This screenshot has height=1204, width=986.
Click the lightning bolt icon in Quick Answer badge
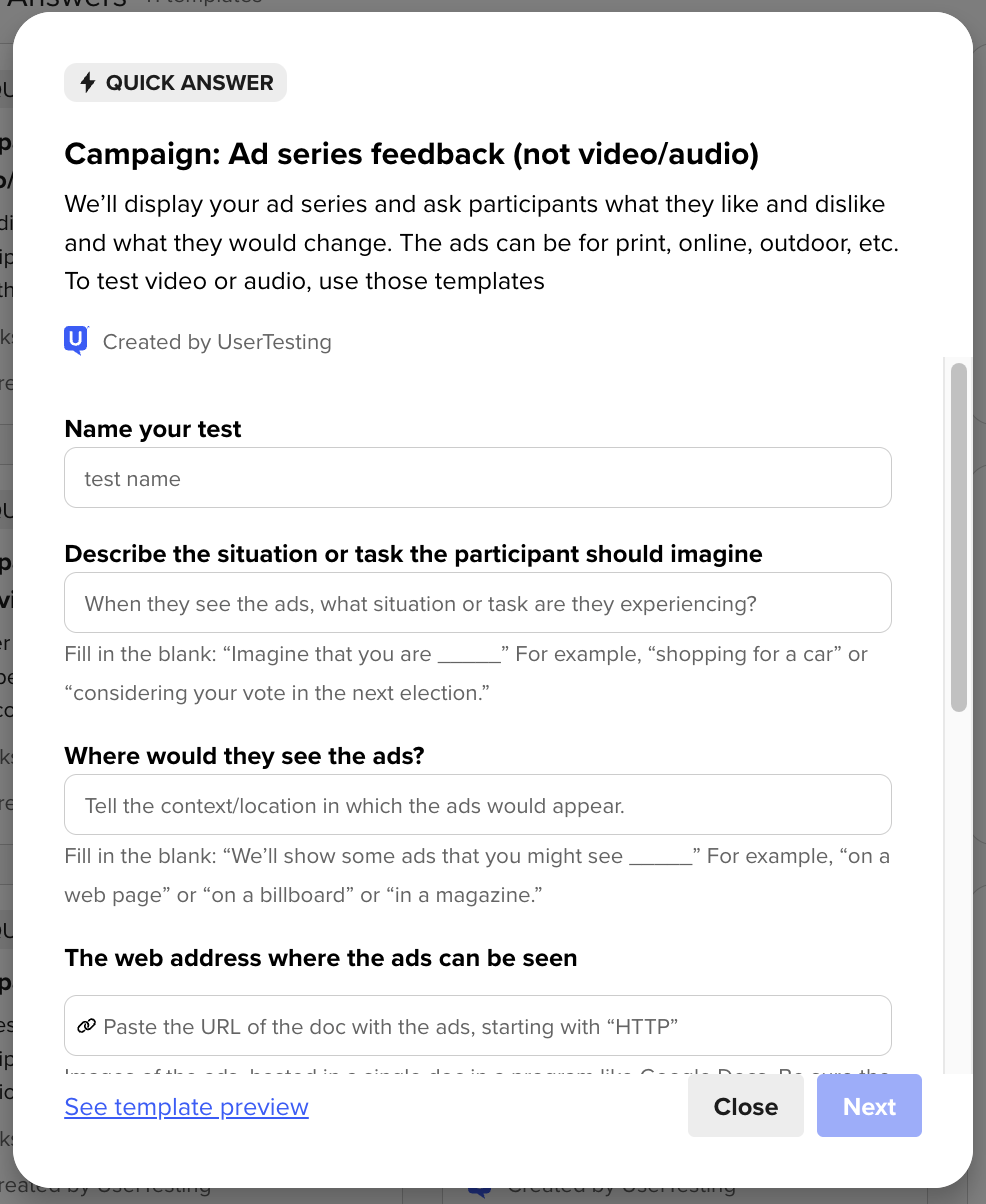coord(88,83)
